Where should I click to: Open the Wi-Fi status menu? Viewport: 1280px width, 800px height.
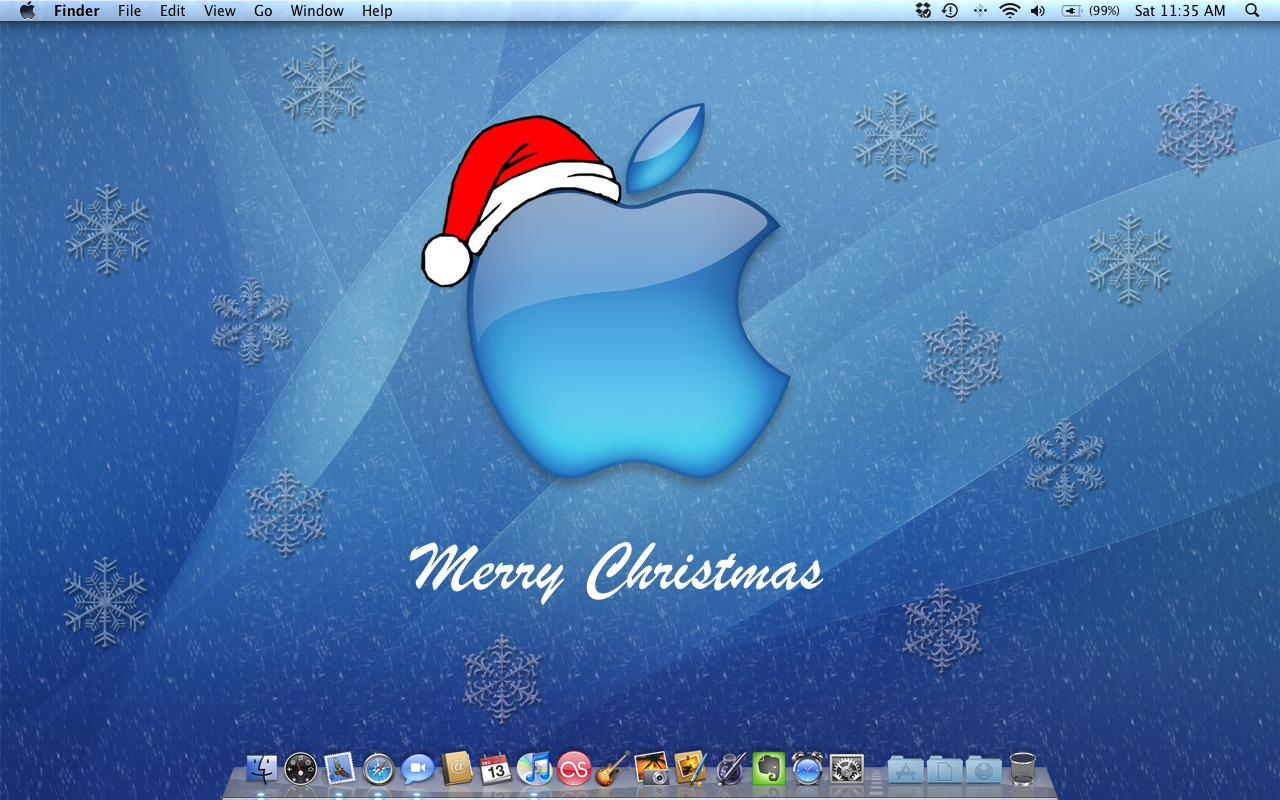[1010, 11]
